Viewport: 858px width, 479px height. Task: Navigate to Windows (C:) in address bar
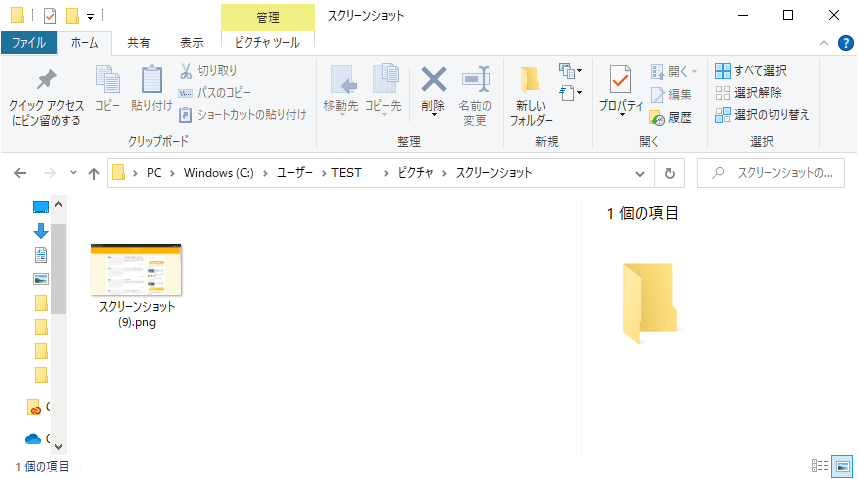[218, 173]
